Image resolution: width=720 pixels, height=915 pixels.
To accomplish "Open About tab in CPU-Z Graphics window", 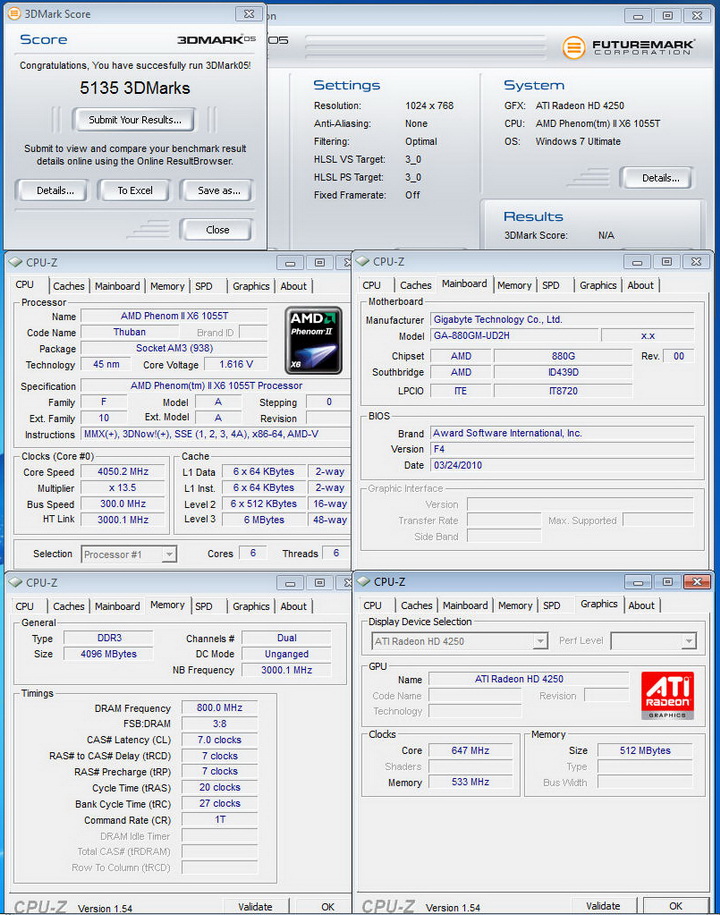I will tap(641, 606).
